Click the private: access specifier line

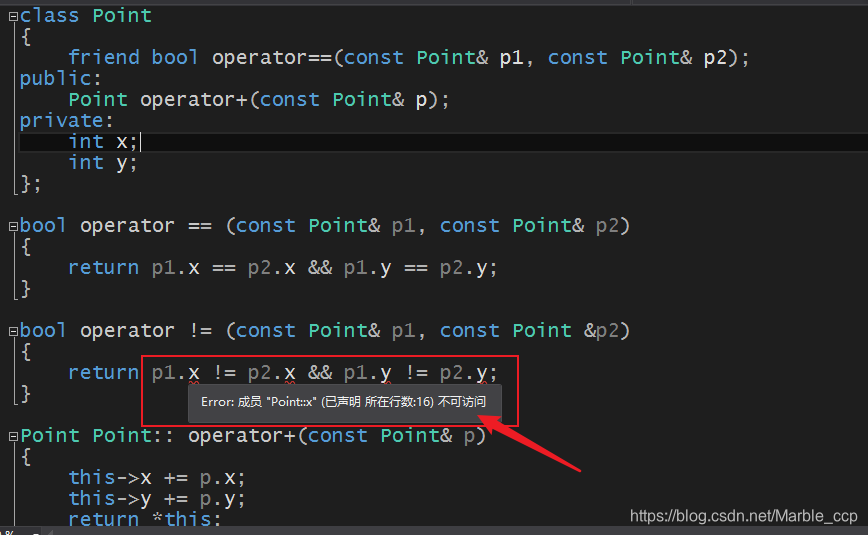[x=66, y=121]
